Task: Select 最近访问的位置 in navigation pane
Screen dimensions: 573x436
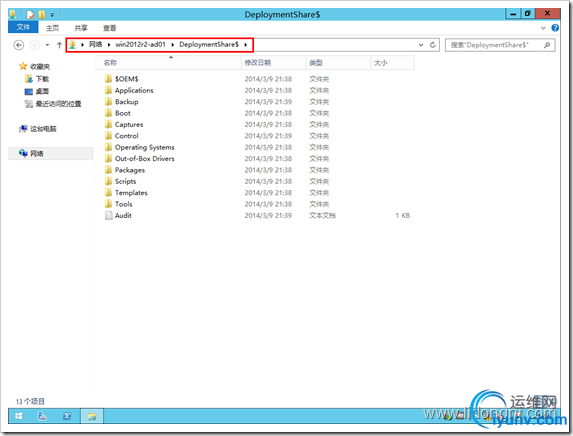Action: click(58, 104)
